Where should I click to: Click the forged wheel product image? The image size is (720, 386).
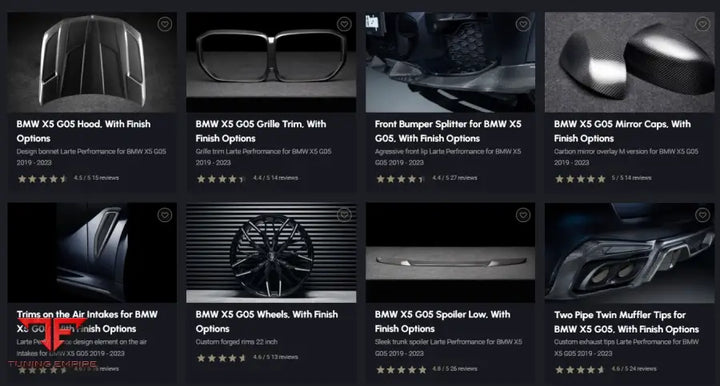click(x=271, y=252)
